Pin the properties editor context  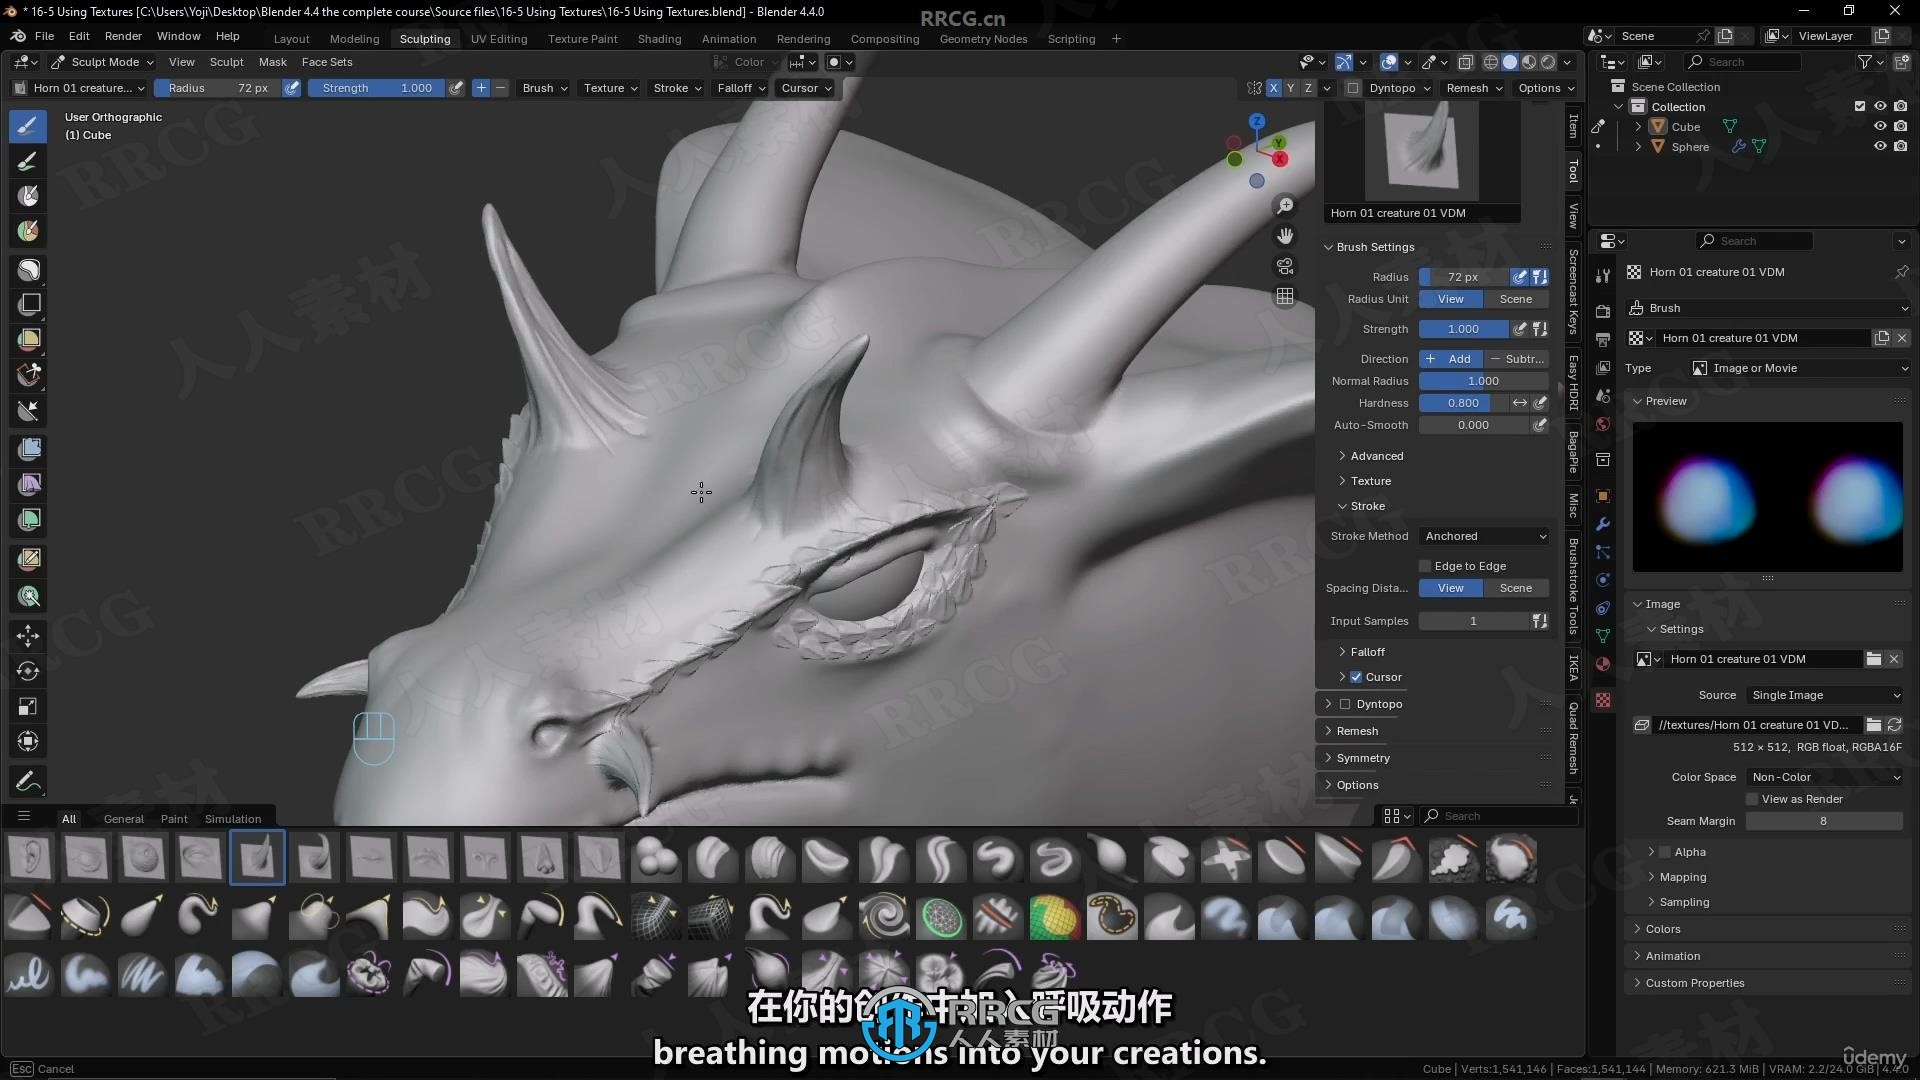pos(1902,272)
